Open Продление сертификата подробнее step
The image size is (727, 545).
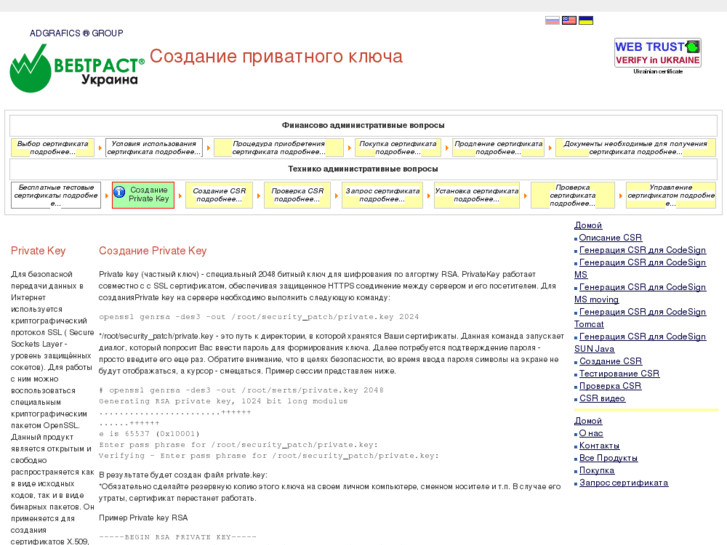(x=498, y=147)
